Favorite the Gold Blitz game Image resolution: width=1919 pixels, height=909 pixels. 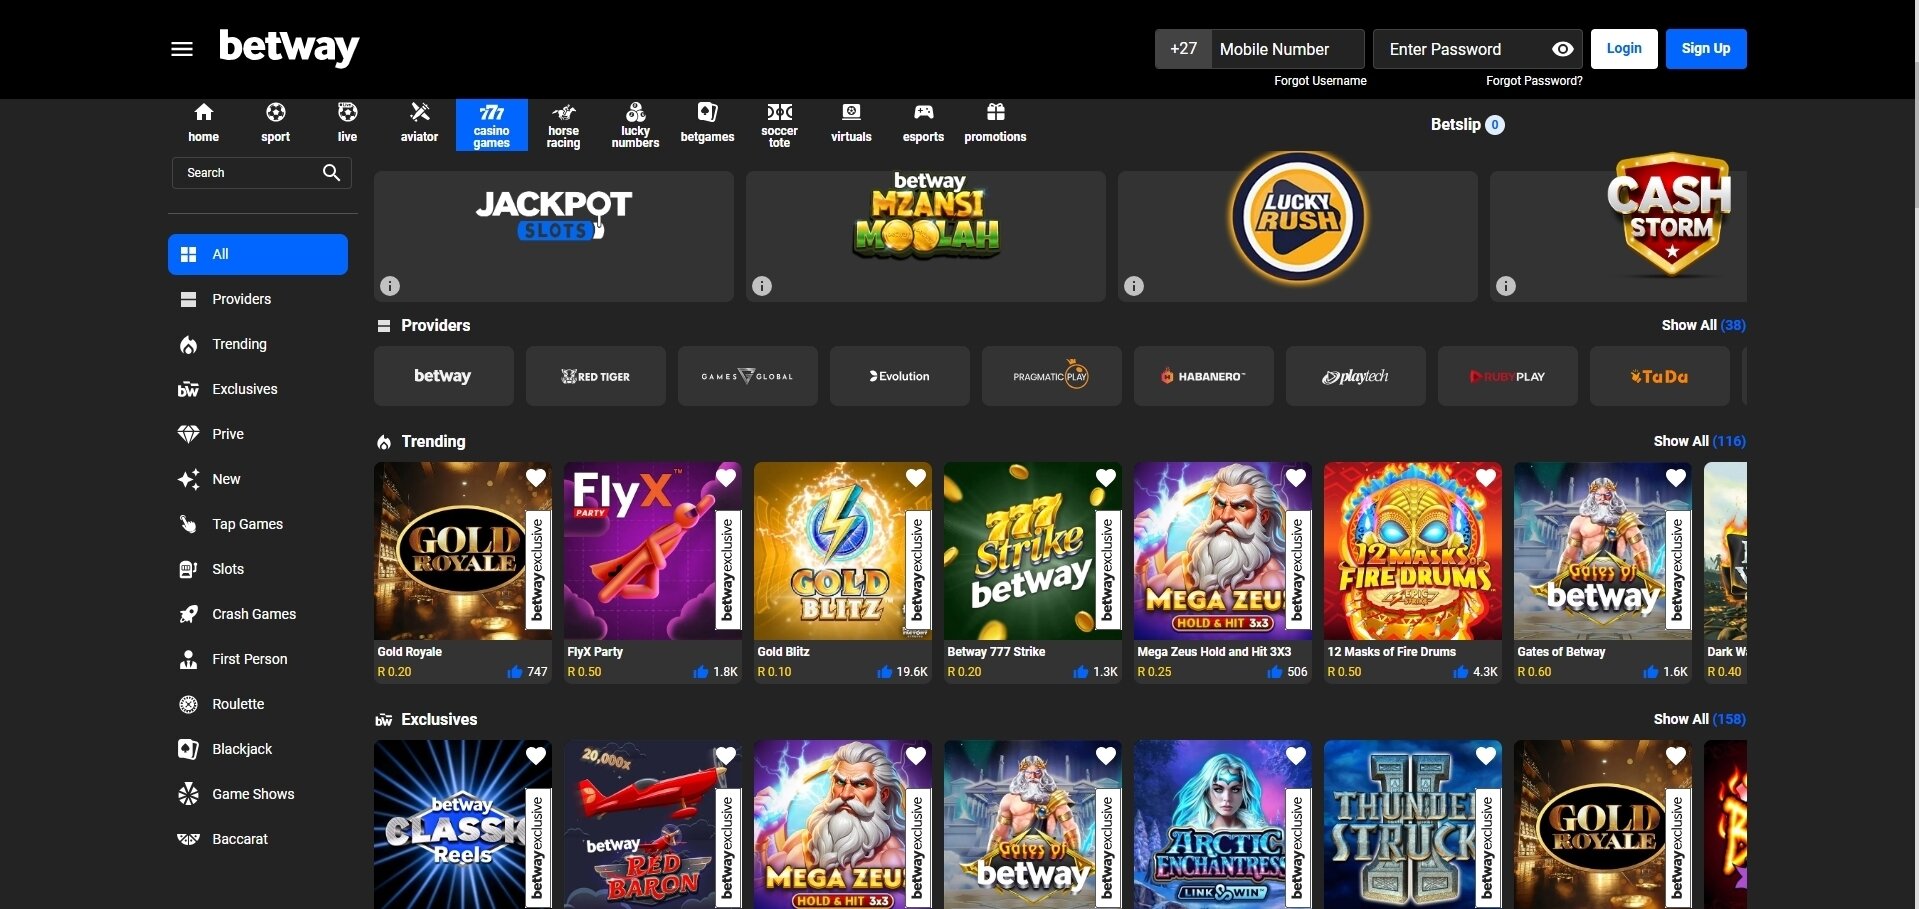pos(916,478)
